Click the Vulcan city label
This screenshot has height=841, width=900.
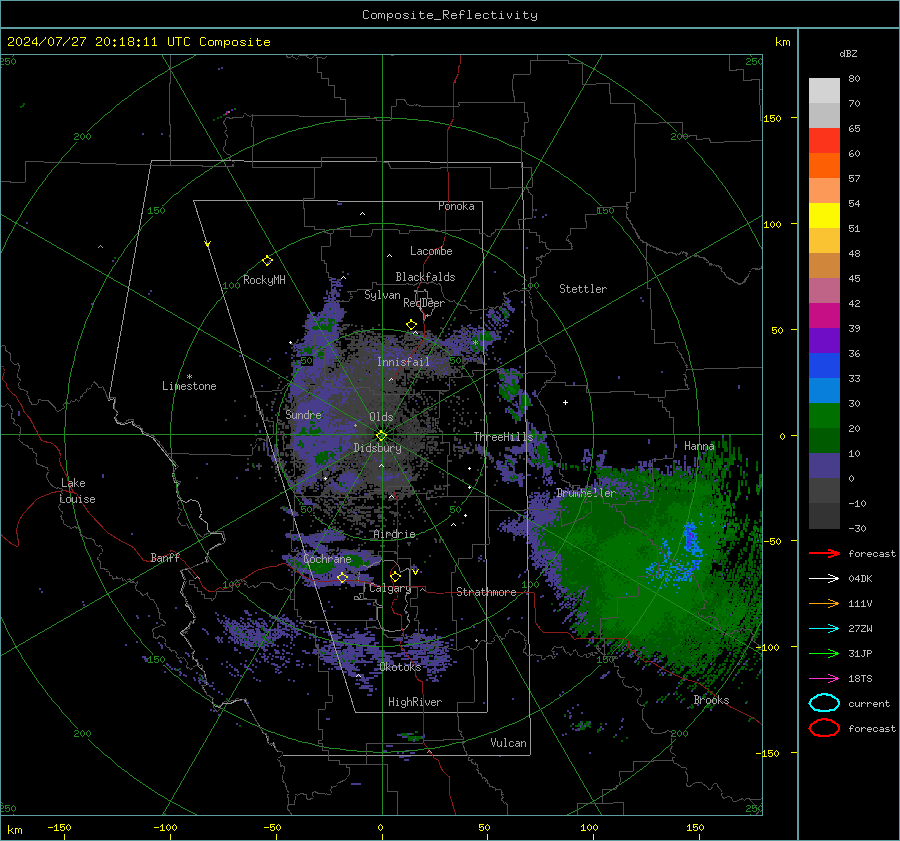(x=508, y=743)
